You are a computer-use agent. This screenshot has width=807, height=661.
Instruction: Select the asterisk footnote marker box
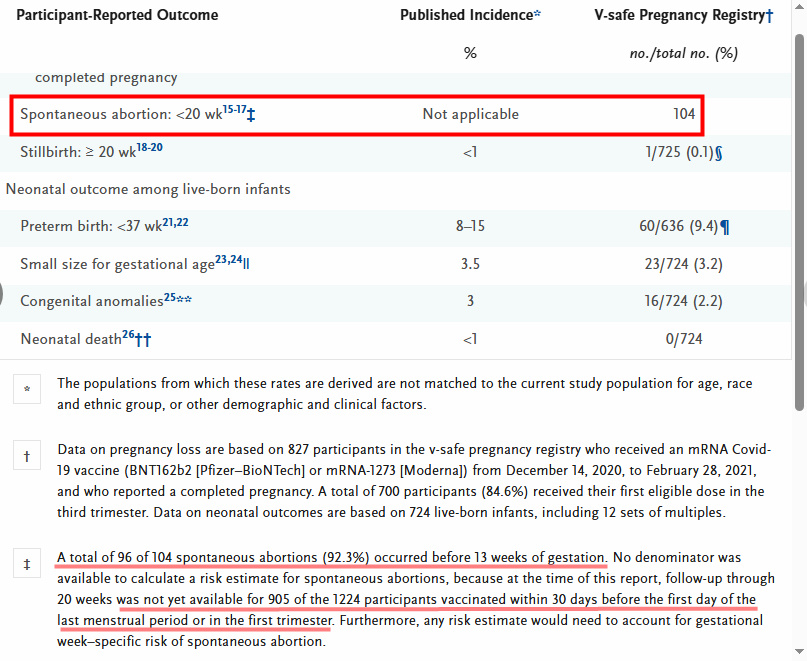coord(27,390)
